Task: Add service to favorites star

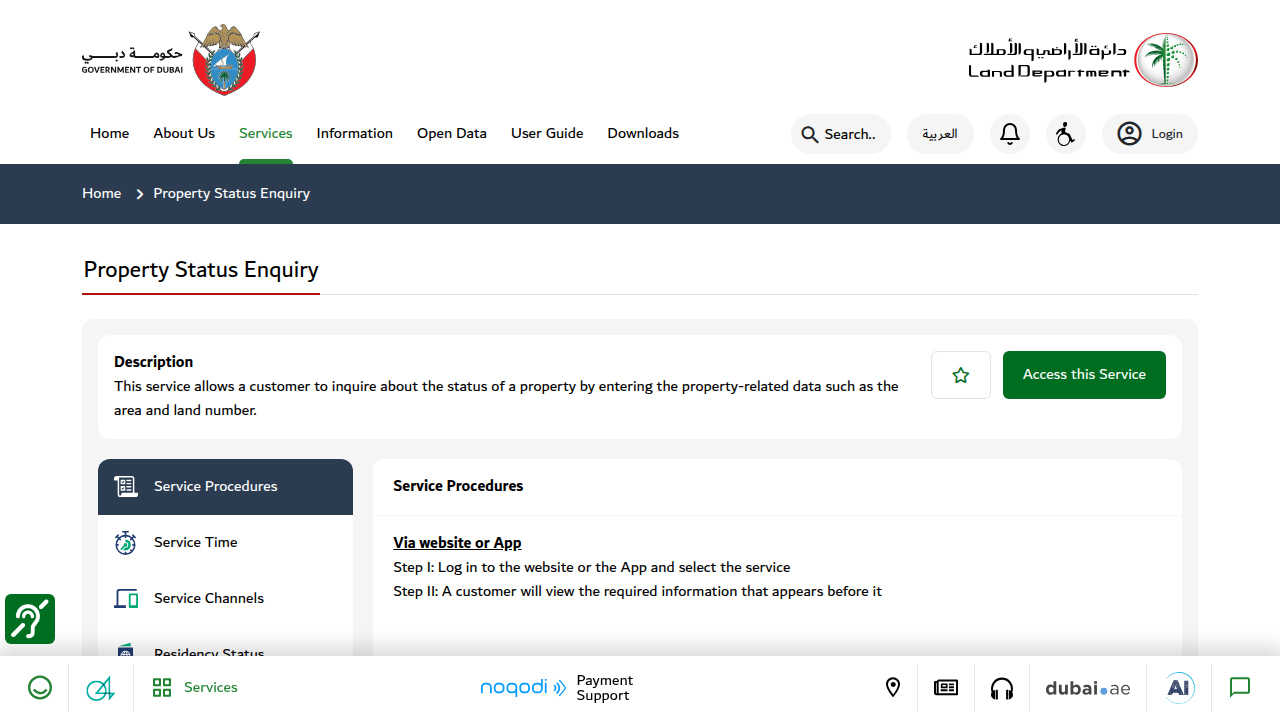Action: 961,375
